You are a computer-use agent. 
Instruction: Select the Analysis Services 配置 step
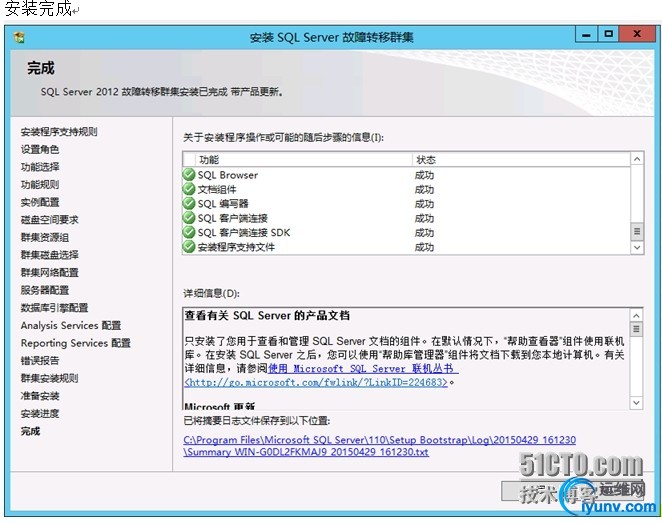[x=71, y=325]
